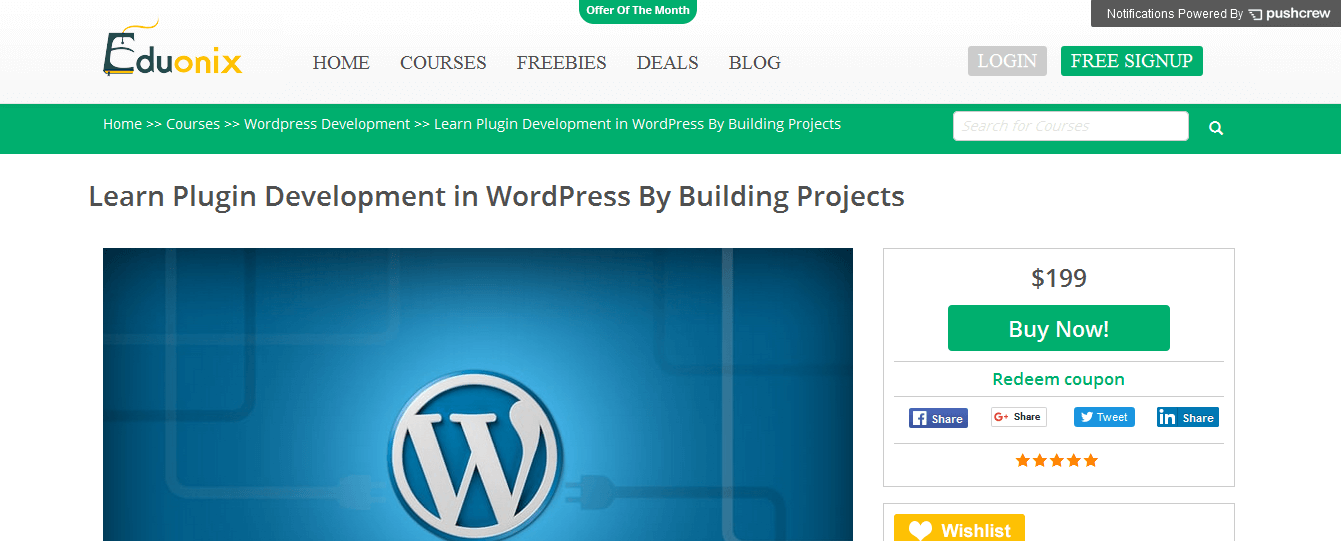
Task: Click the pushcrew notifications banner
Action: [x=1216, y=13]
